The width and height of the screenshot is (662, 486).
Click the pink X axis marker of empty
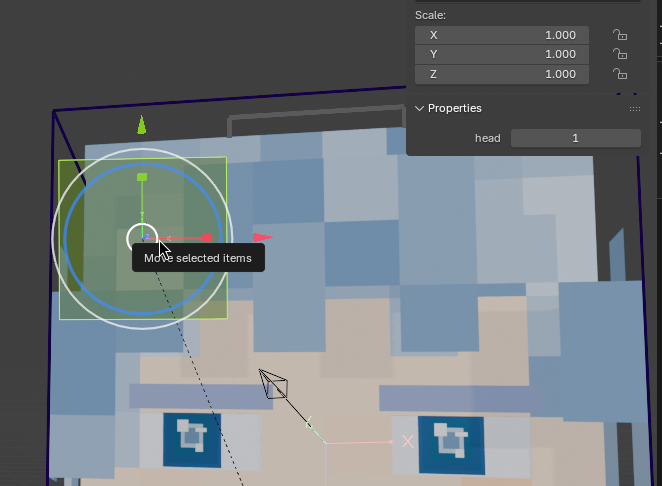(x=408, y=442)
